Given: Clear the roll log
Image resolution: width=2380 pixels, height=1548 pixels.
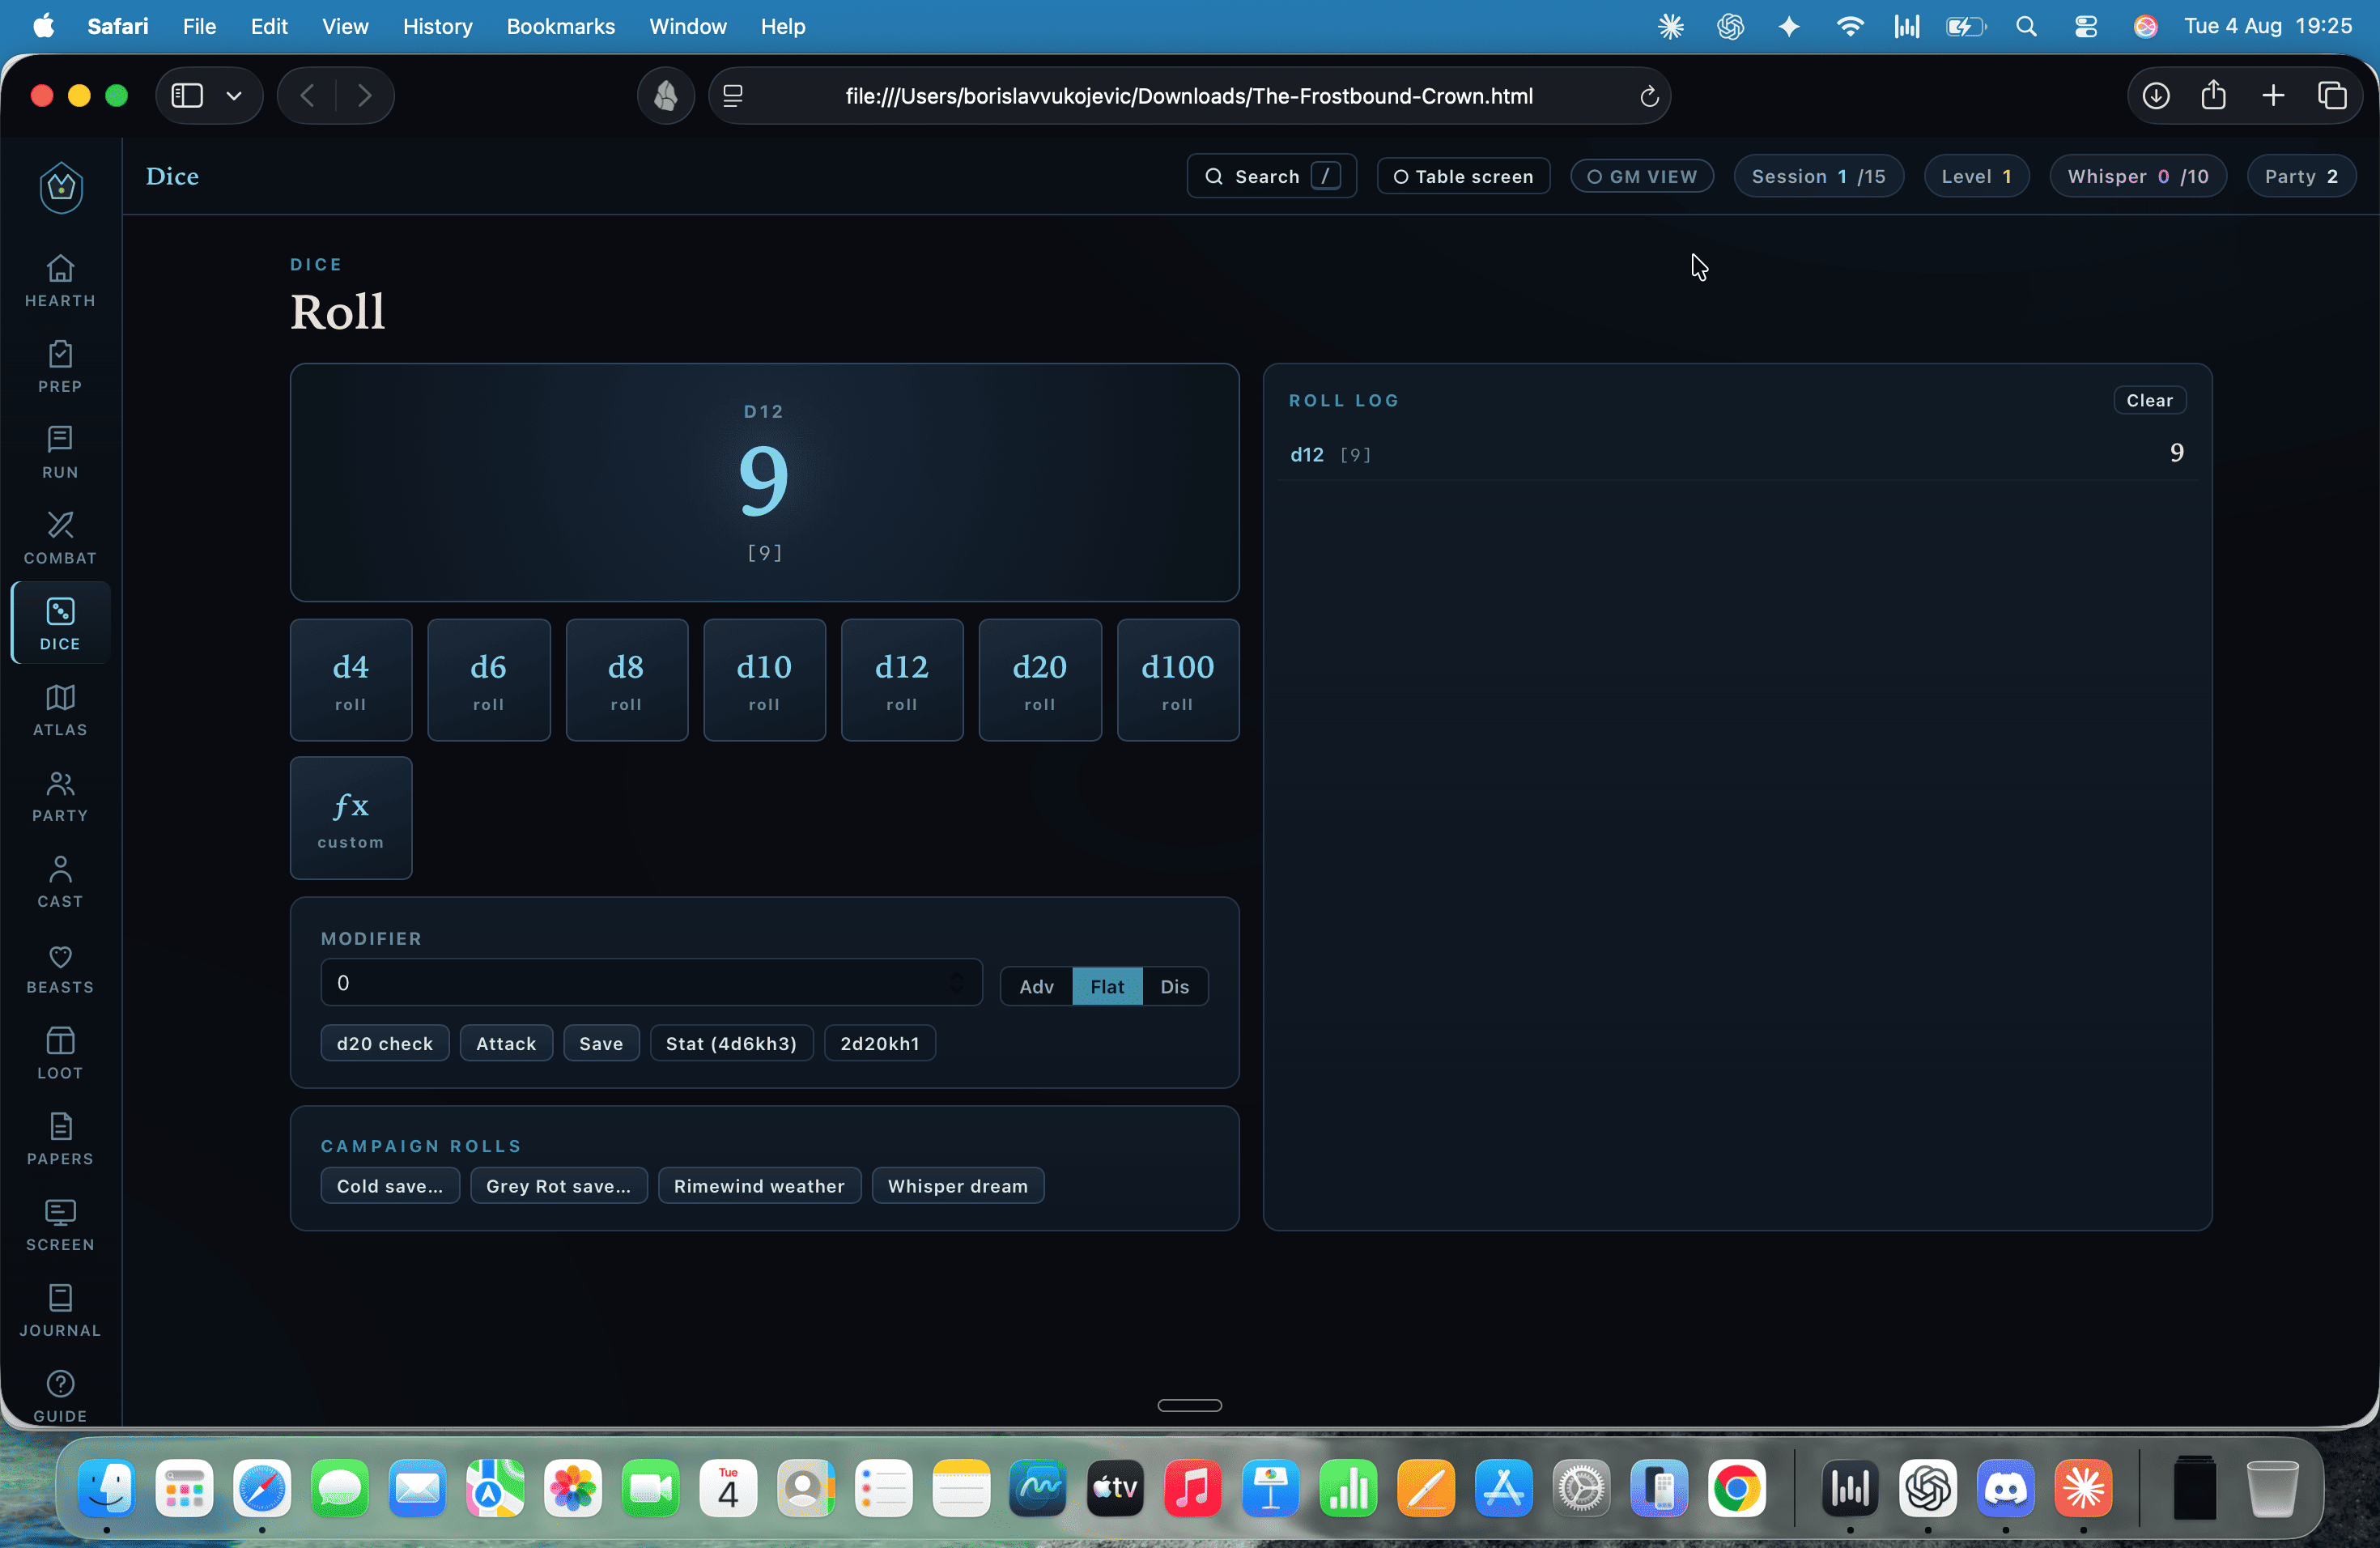Looking at the screenshot, I should tap(2149, 400).
